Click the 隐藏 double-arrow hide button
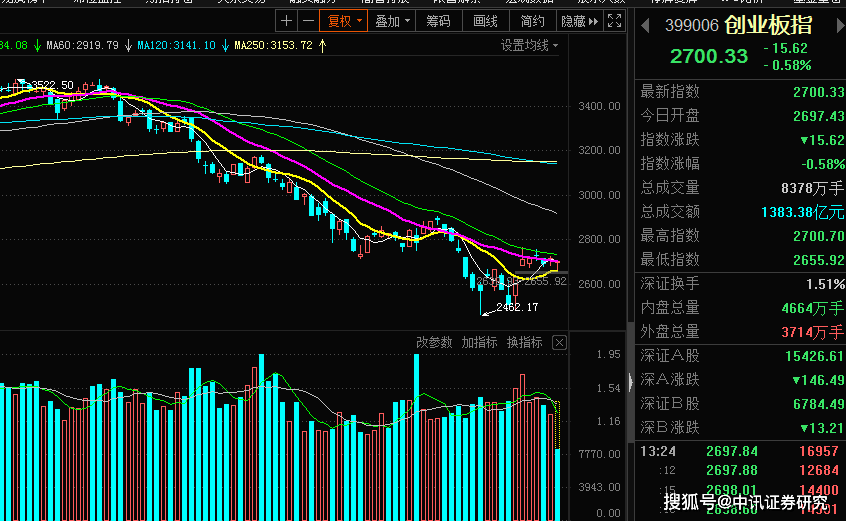The width and height of the screenshot is (846, 521). click(580, 21)
